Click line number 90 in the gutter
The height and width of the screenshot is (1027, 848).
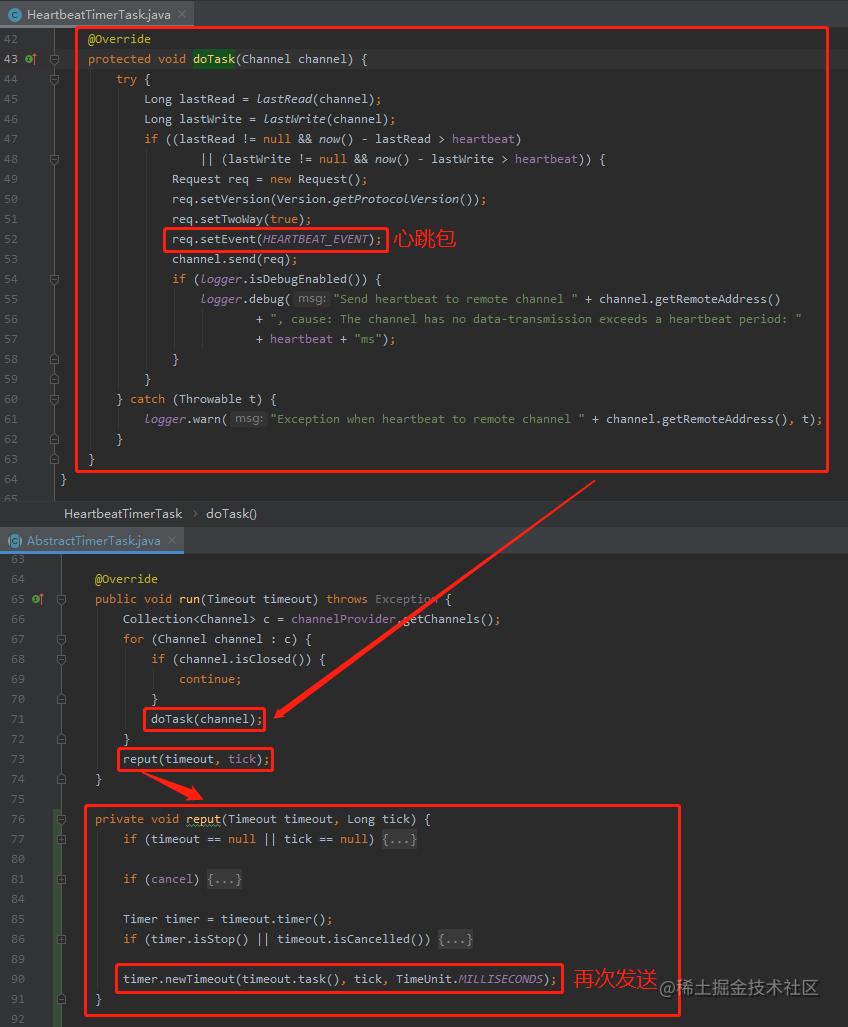pos(18,979)
